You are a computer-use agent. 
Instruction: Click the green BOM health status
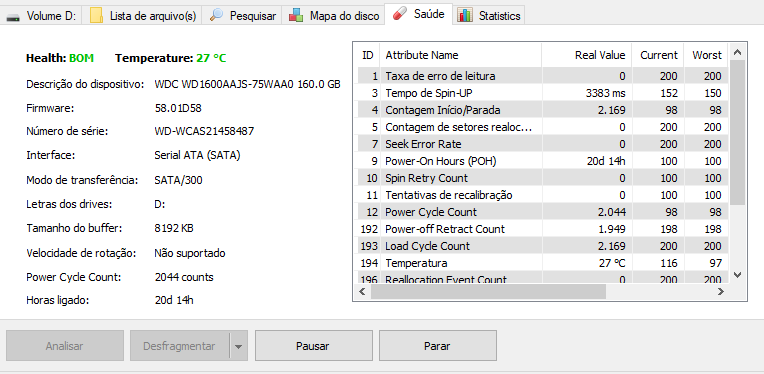click(x=81, y=58)
